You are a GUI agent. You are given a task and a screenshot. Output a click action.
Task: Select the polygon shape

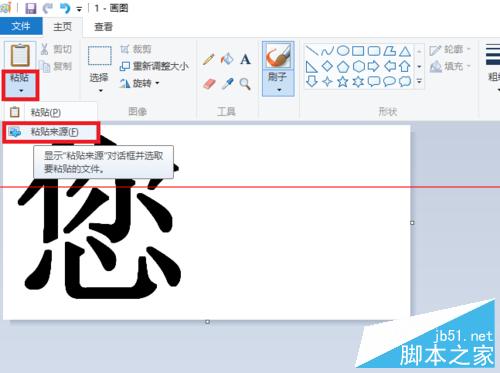[389, 51]
